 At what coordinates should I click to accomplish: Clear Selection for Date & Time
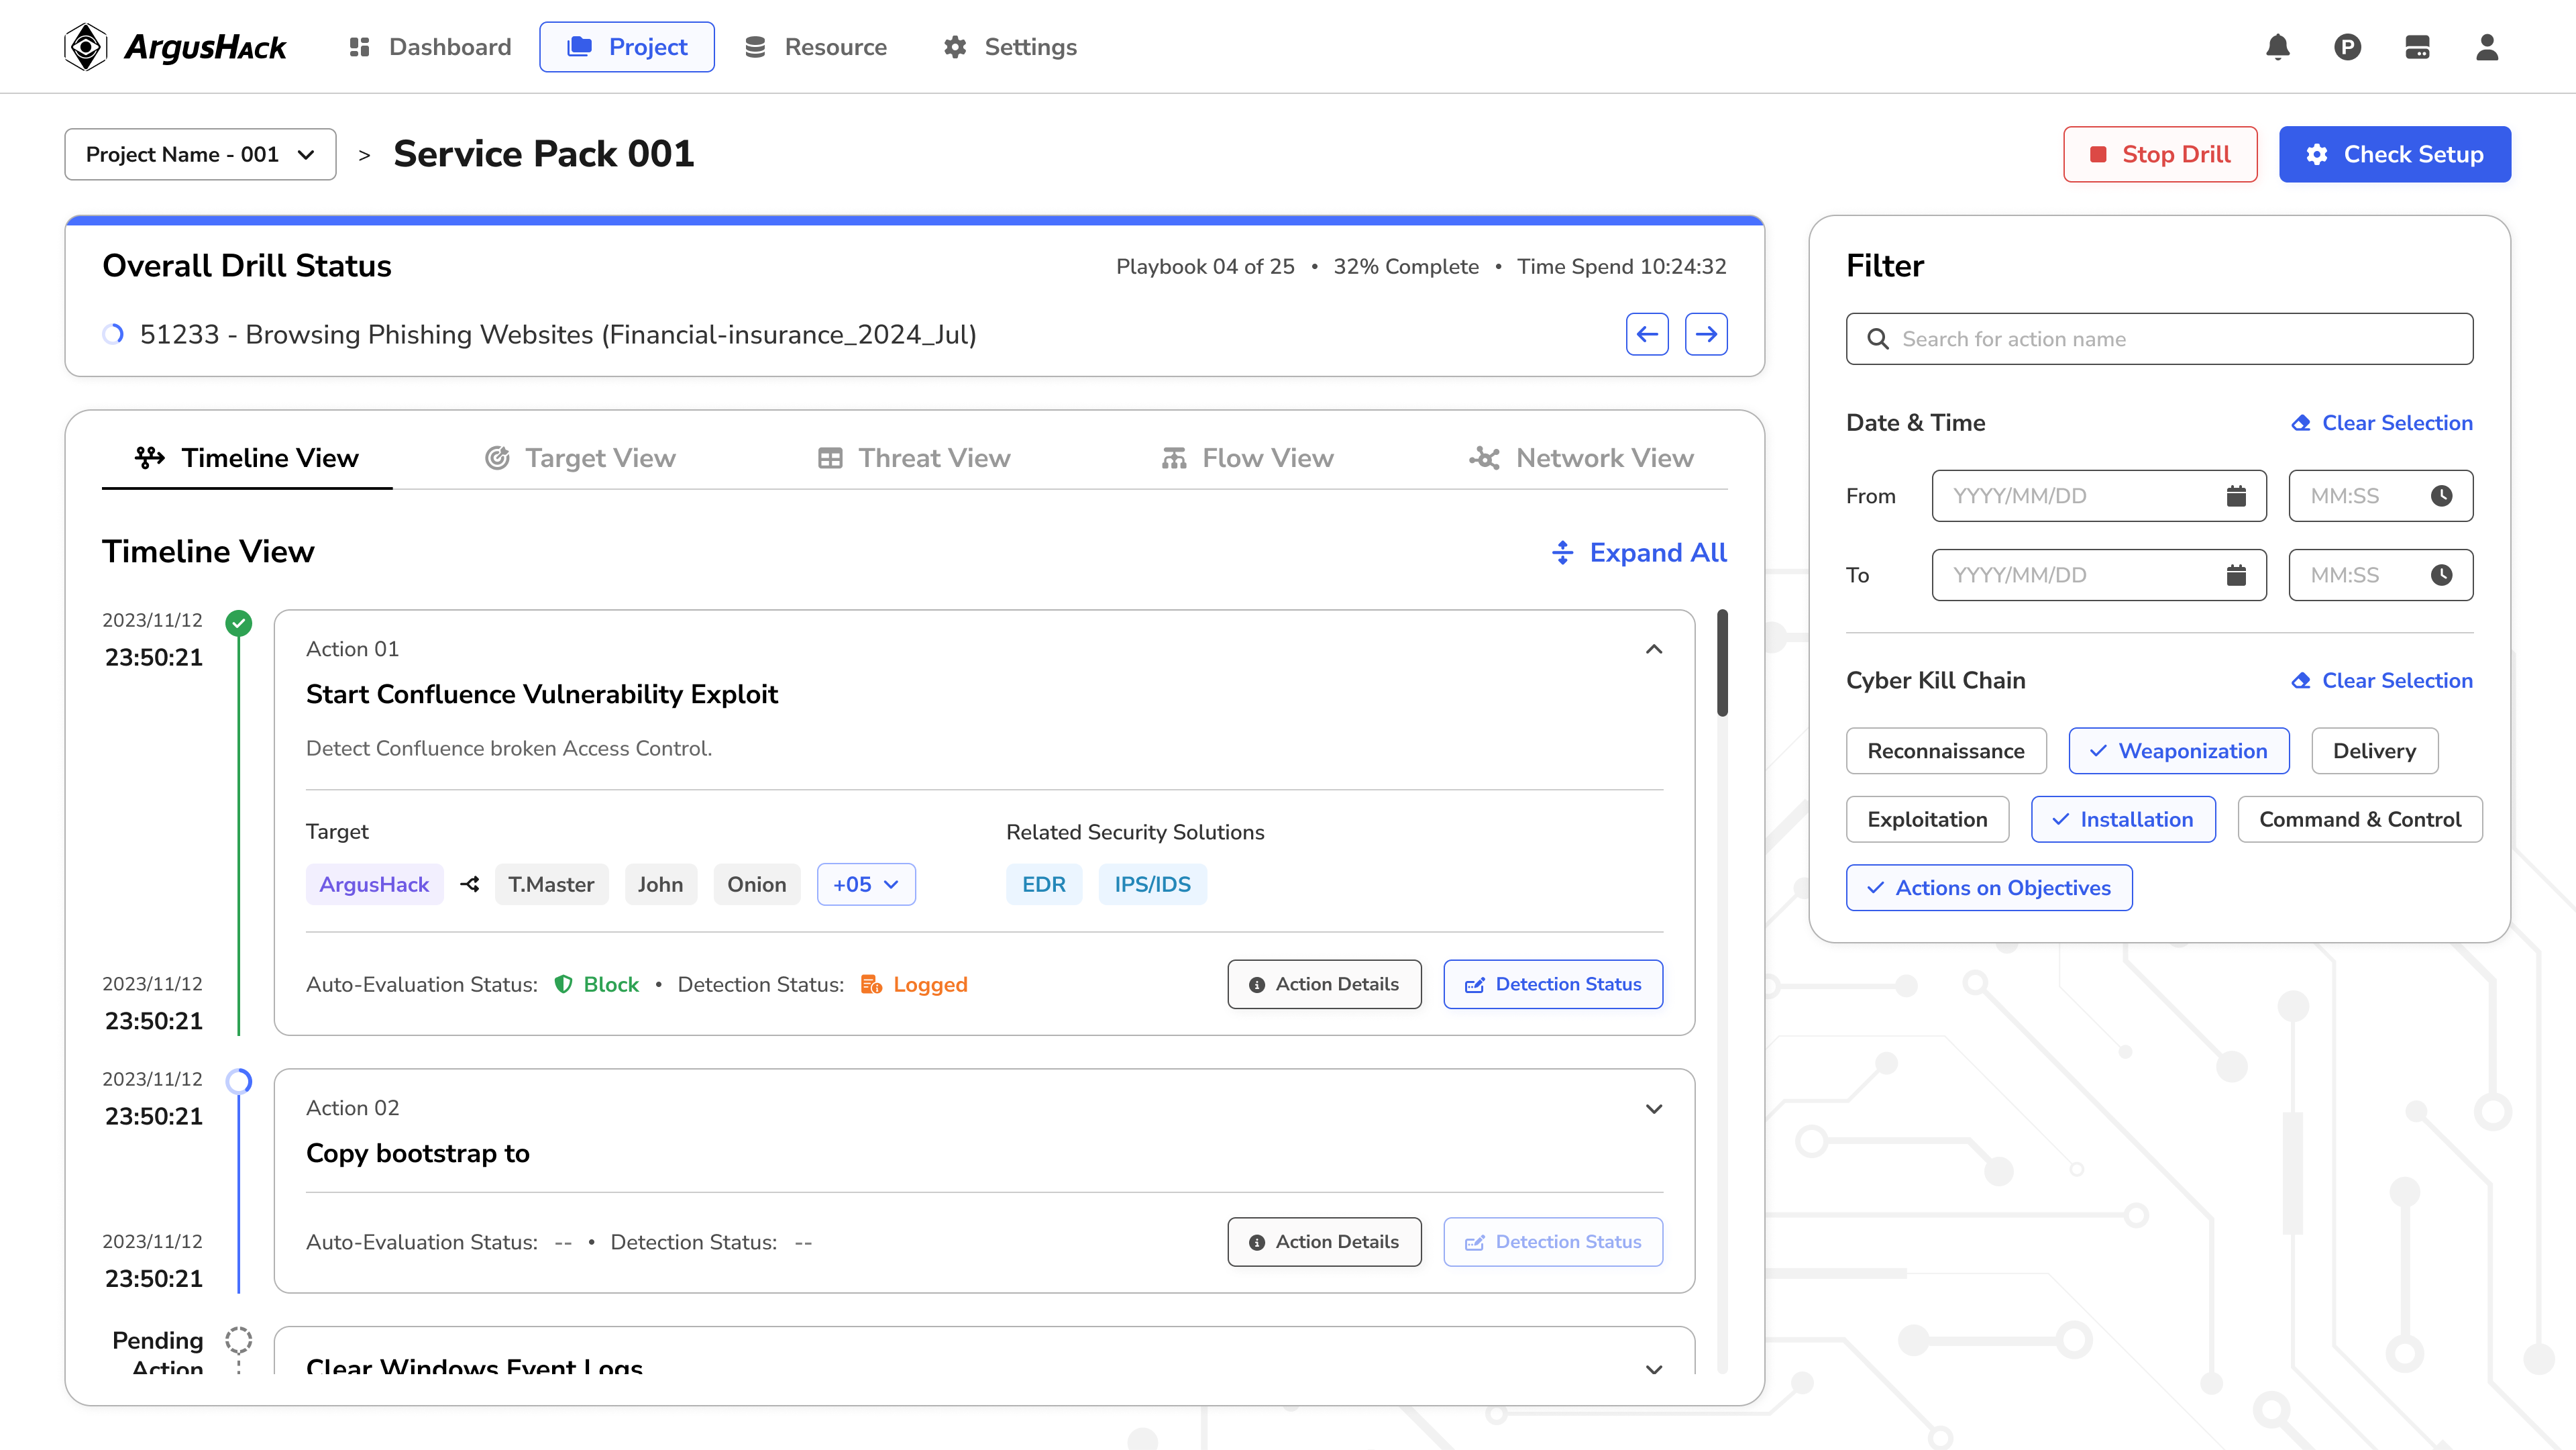point(2382,423)
